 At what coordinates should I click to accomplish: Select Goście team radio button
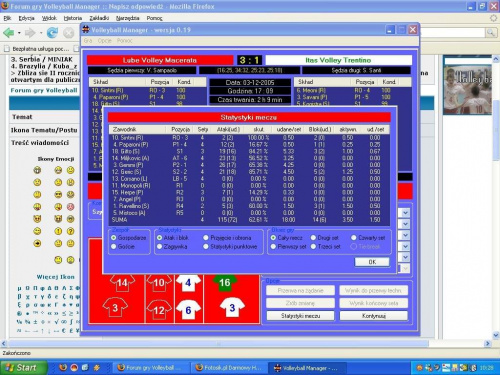point(114,246)
